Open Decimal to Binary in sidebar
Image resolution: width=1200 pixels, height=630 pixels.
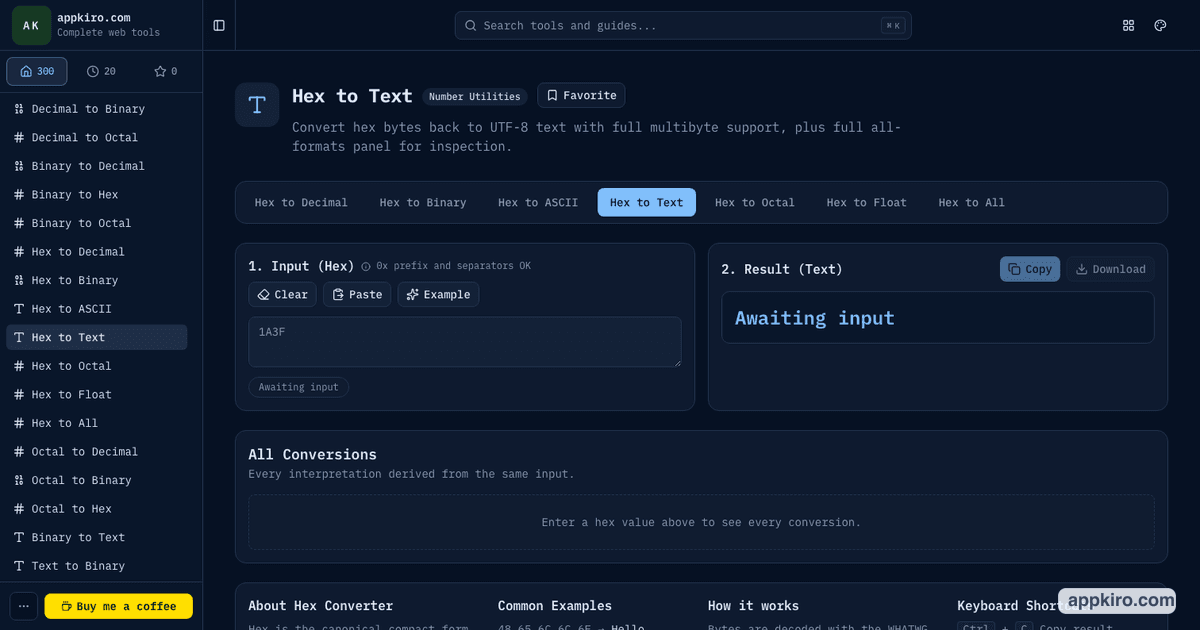97,109
